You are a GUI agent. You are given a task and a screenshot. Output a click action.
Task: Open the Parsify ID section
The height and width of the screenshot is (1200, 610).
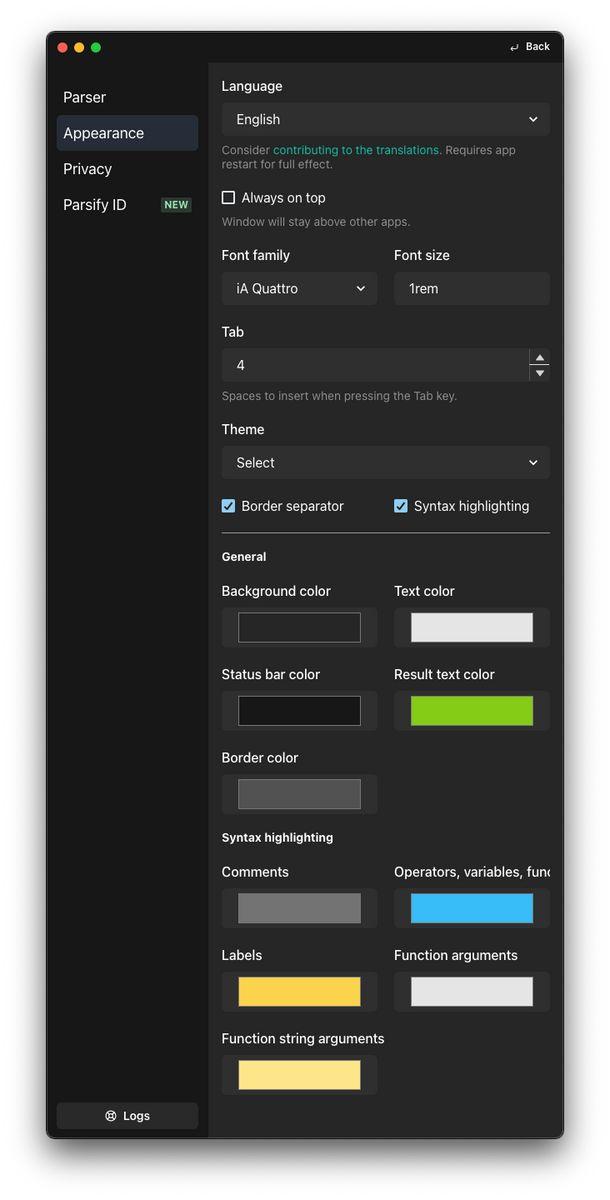pos(95,205)
